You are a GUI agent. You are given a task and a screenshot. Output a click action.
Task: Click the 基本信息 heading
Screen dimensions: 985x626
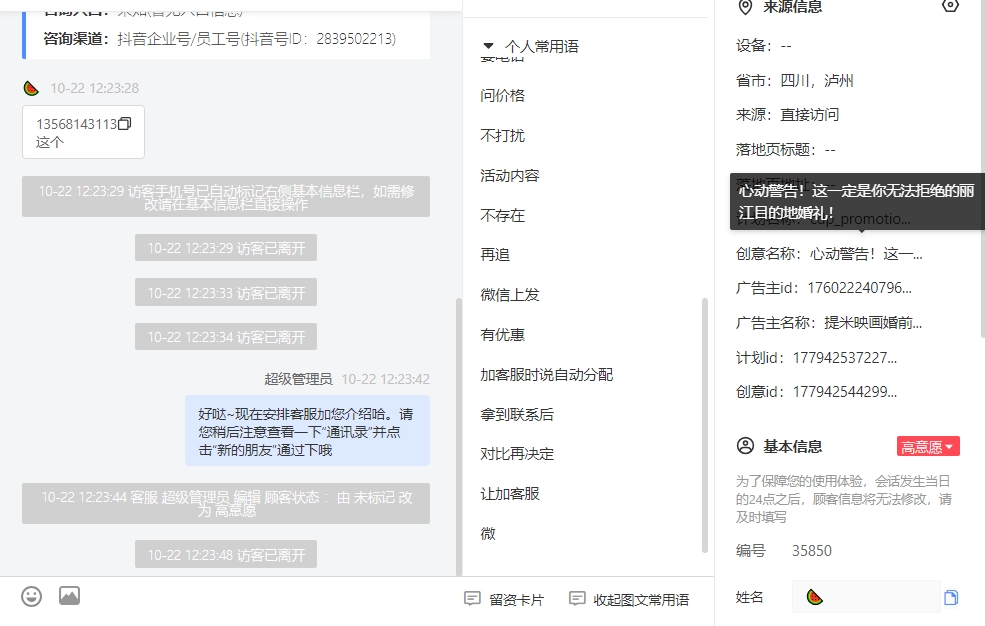(x=792, y=446)
